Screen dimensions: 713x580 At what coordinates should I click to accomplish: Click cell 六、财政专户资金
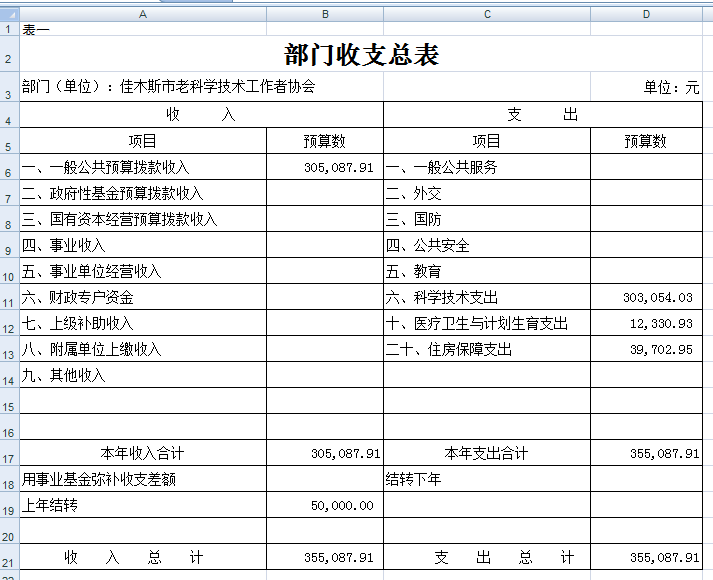pos(143,297)
